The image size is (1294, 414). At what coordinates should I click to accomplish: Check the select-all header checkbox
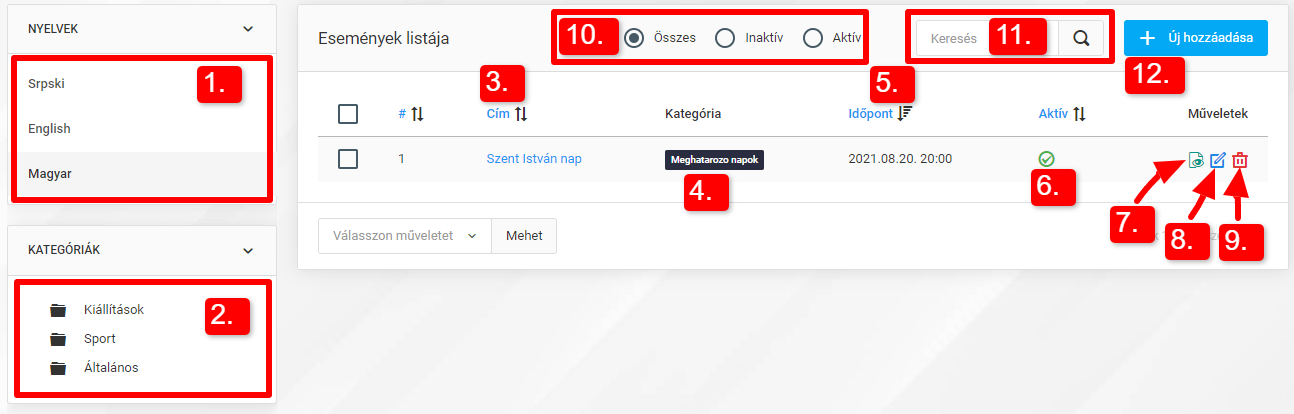tap(348, 114)
